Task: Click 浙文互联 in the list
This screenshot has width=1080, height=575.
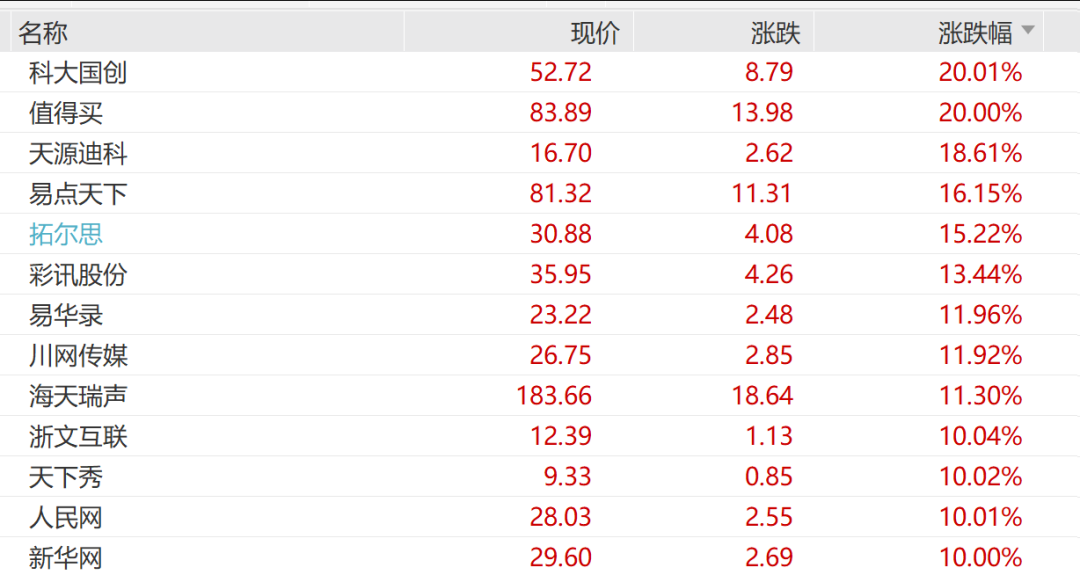Action: click(x=78, y=437)
